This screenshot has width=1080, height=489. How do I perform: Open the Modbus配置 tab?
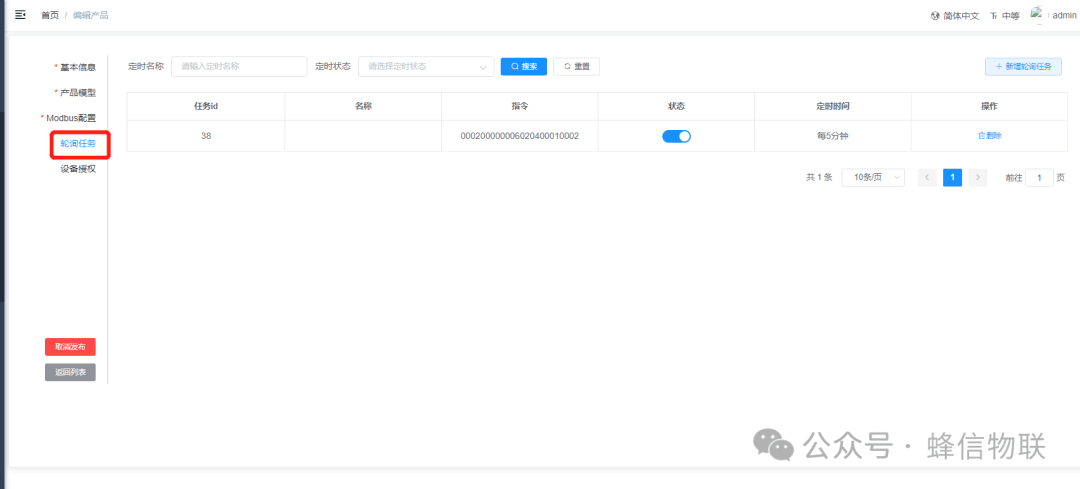71,118
